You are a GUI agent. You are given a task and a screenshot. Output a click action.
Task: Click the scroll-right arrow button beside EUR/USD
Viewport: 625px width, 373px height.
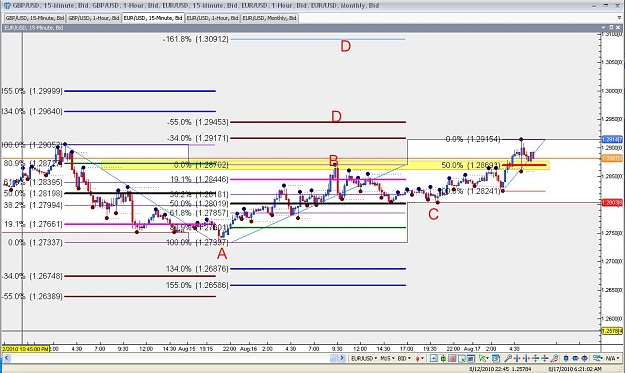pyautogui.click(x=342, y=358)
